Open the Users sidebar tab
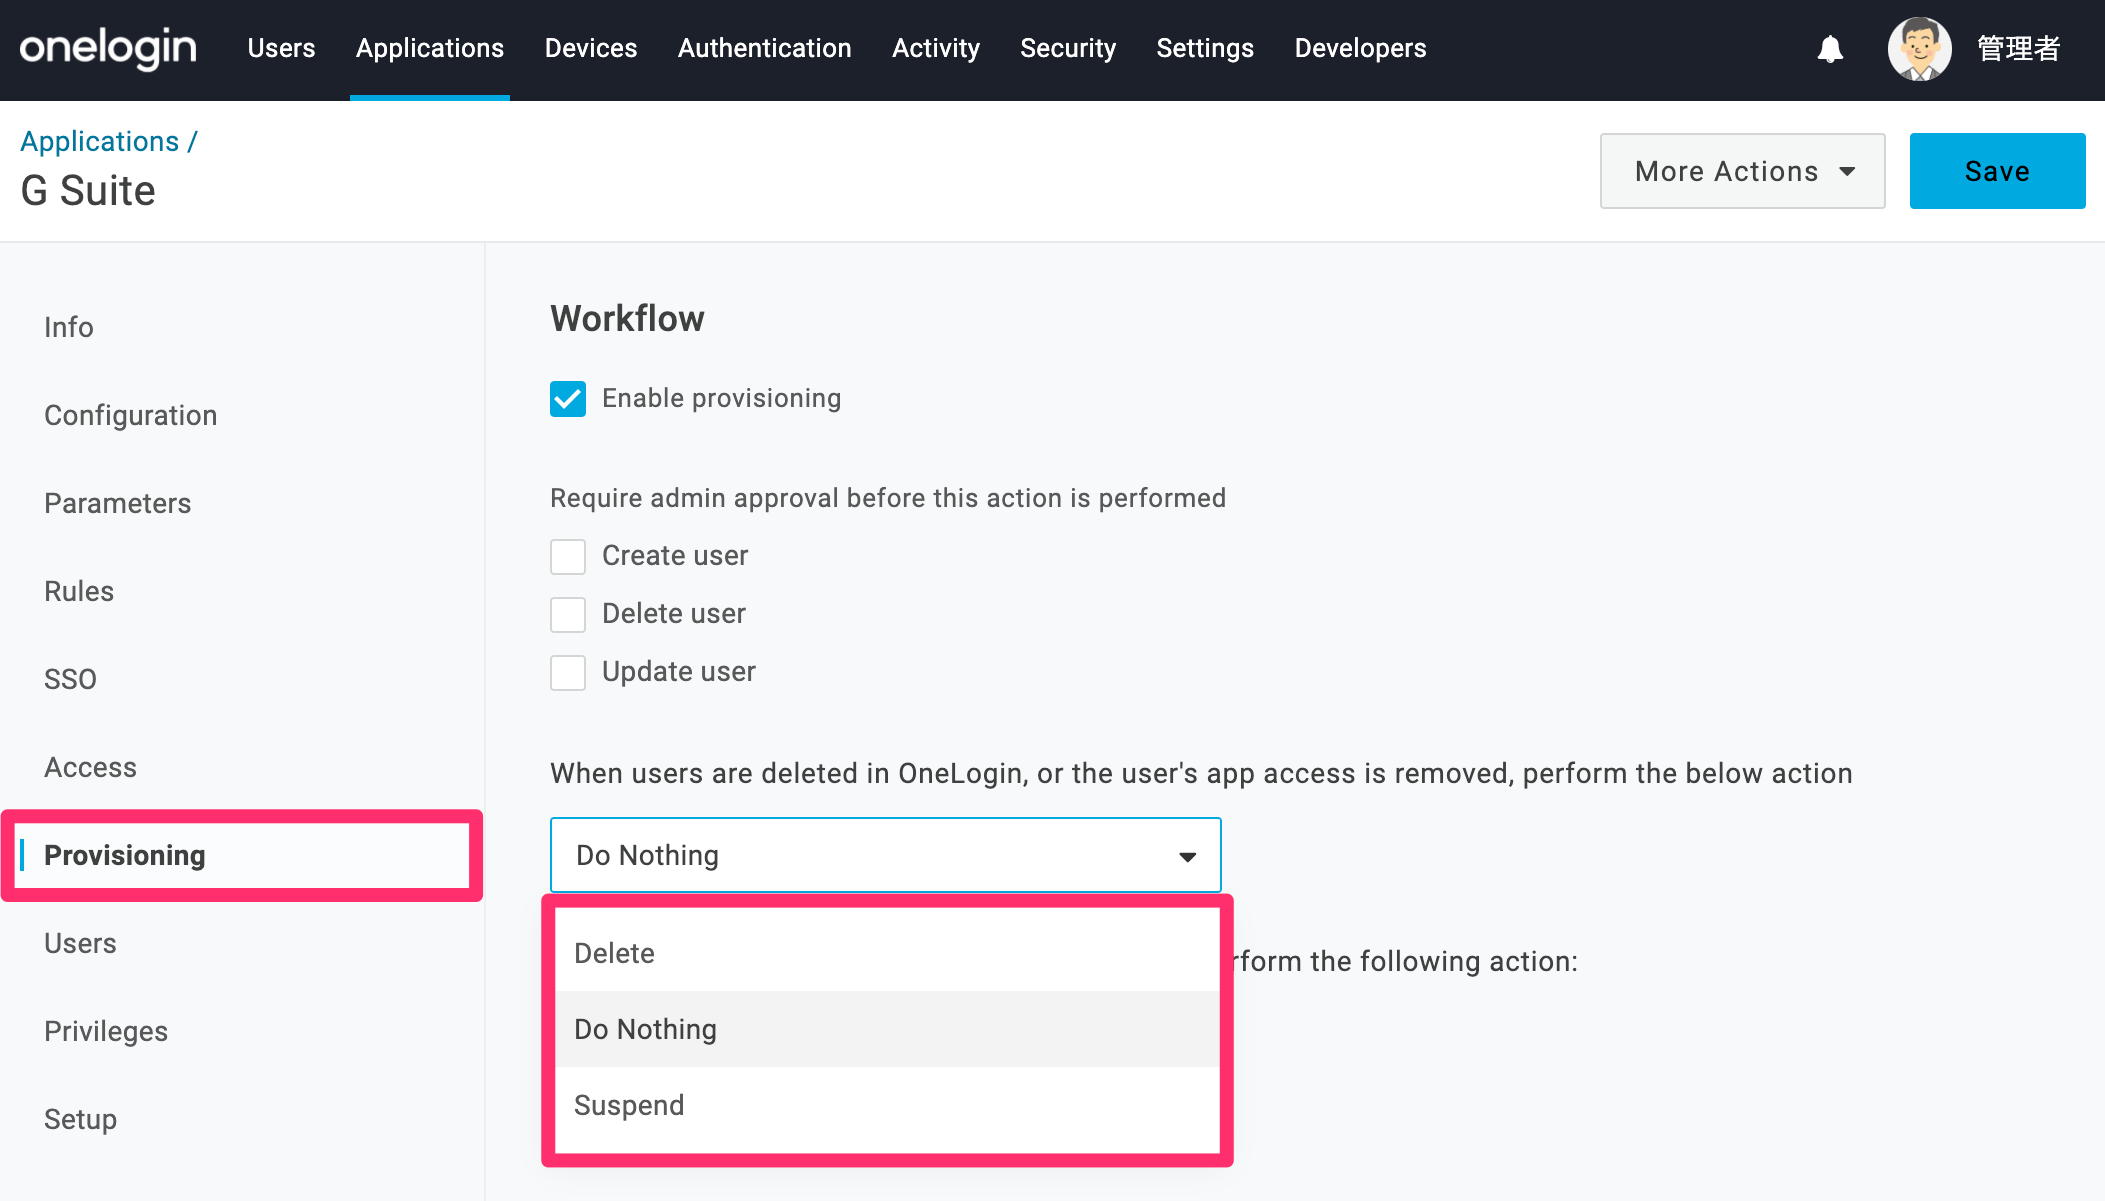Image resolution: width=2105 pixels, height=1201 pixels. click(x=80, y=943)
